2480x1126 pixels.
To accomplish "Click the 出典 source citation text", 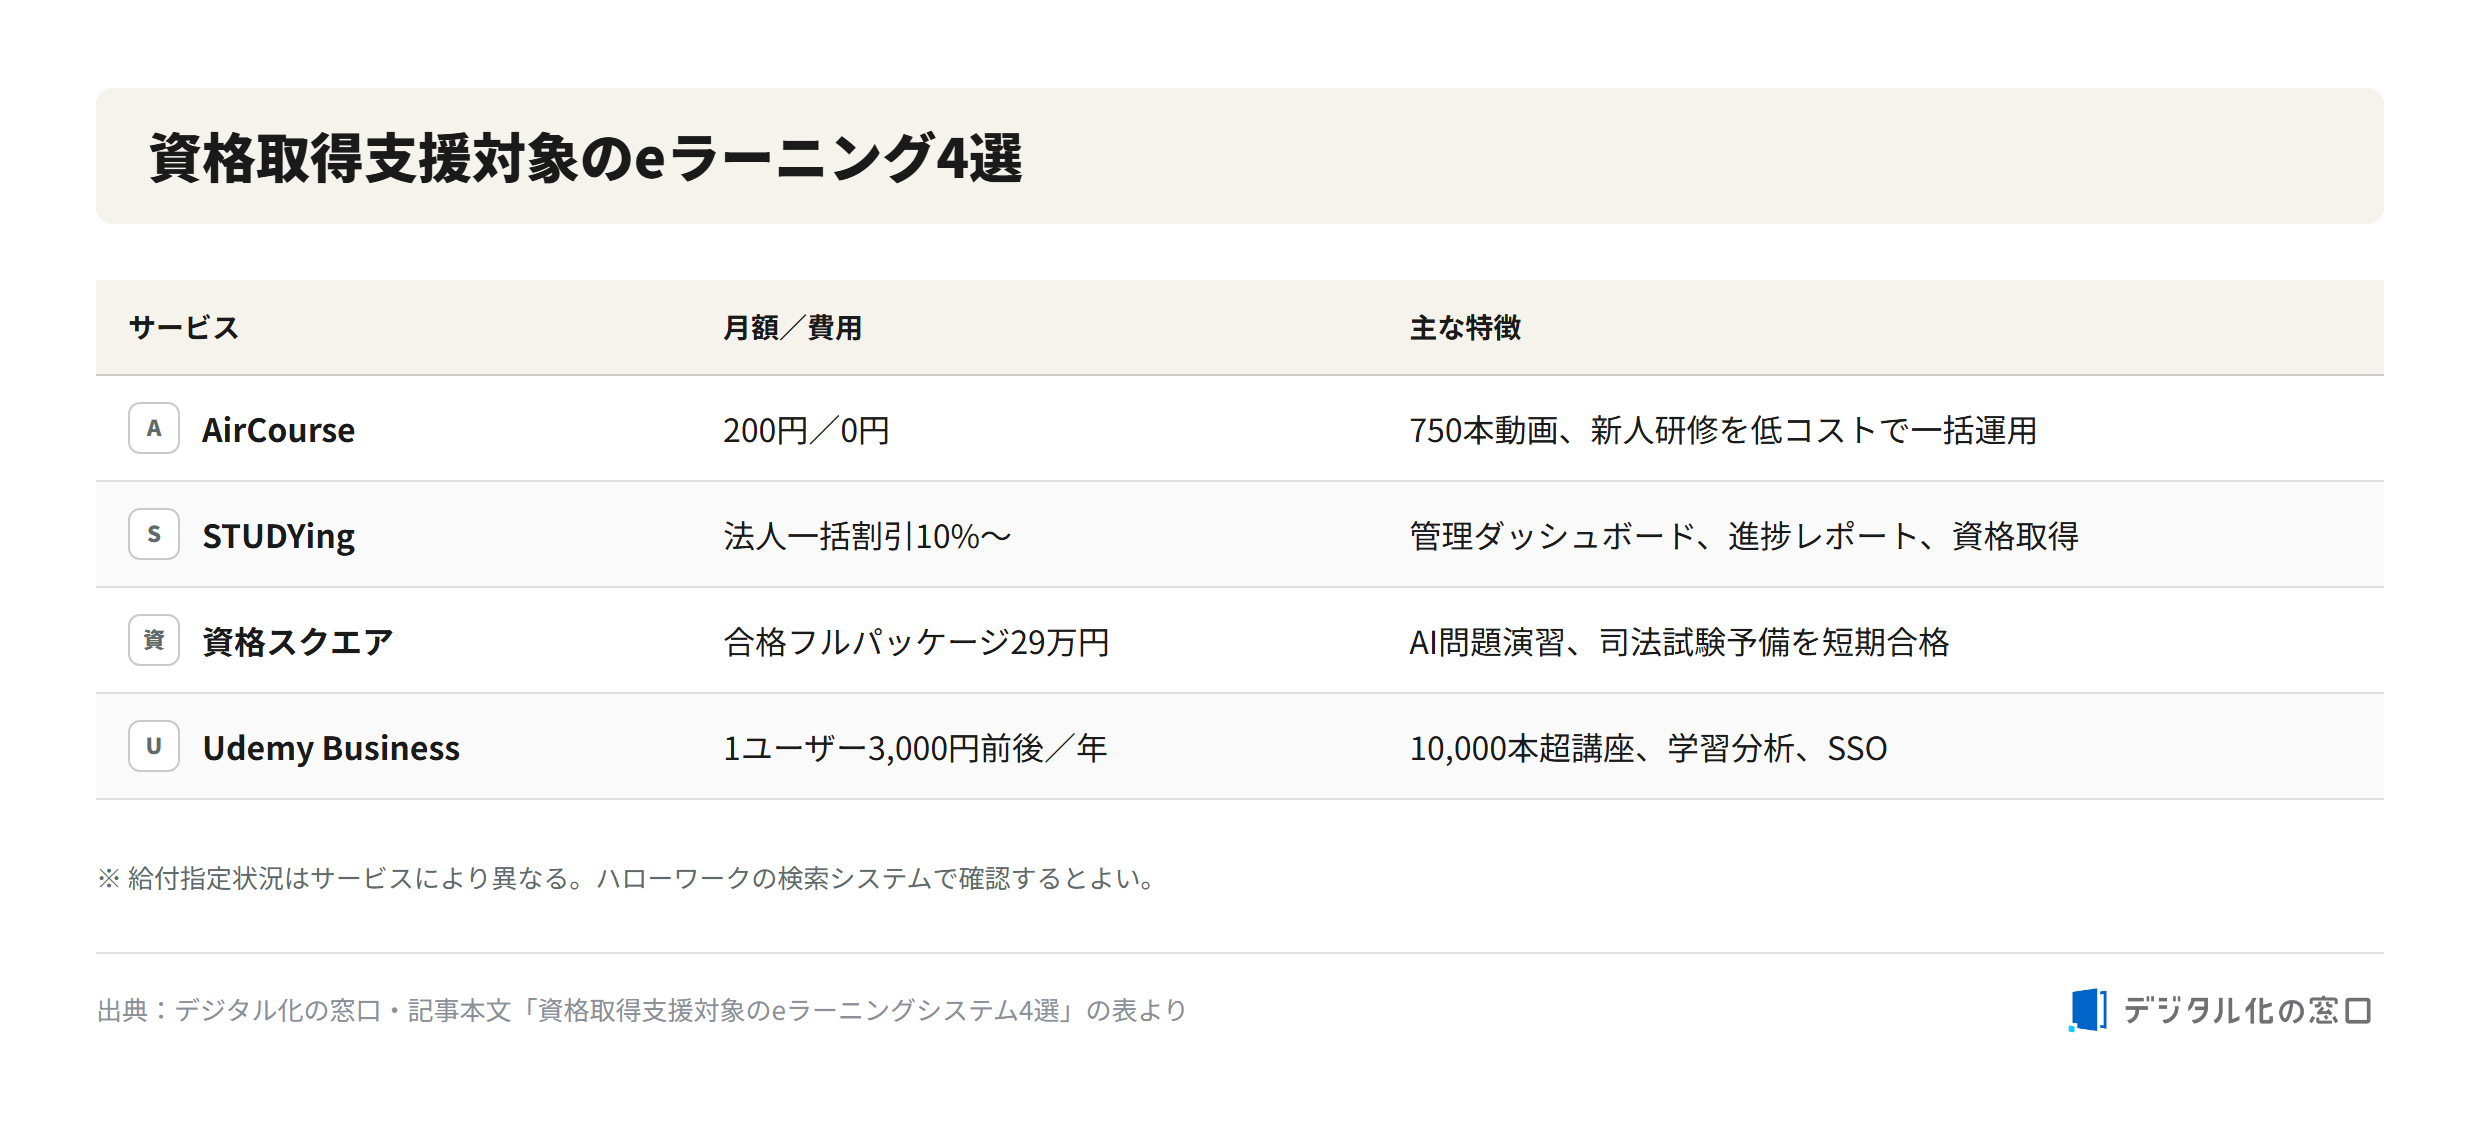I will 641,1011.
